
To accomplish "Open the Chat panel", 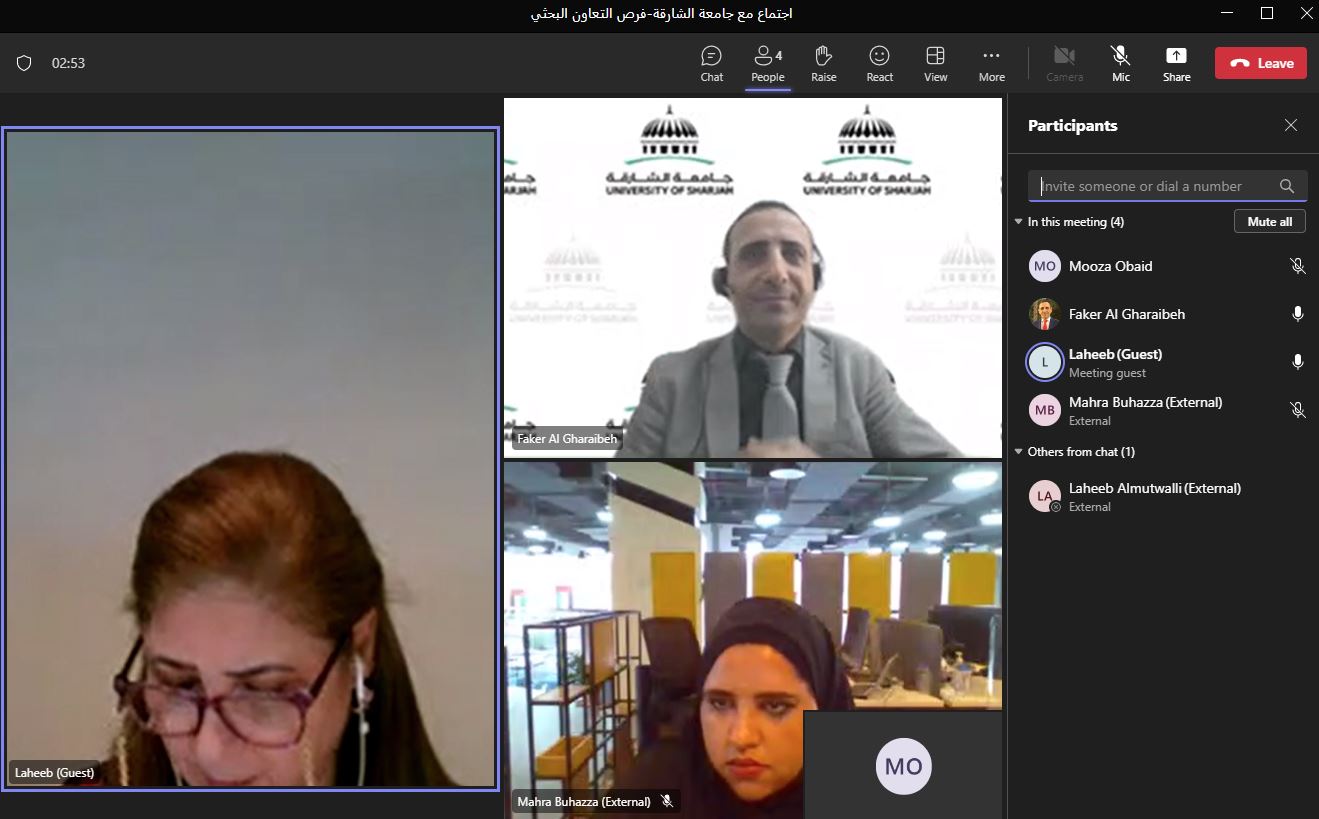I will [x=711, y=63].
